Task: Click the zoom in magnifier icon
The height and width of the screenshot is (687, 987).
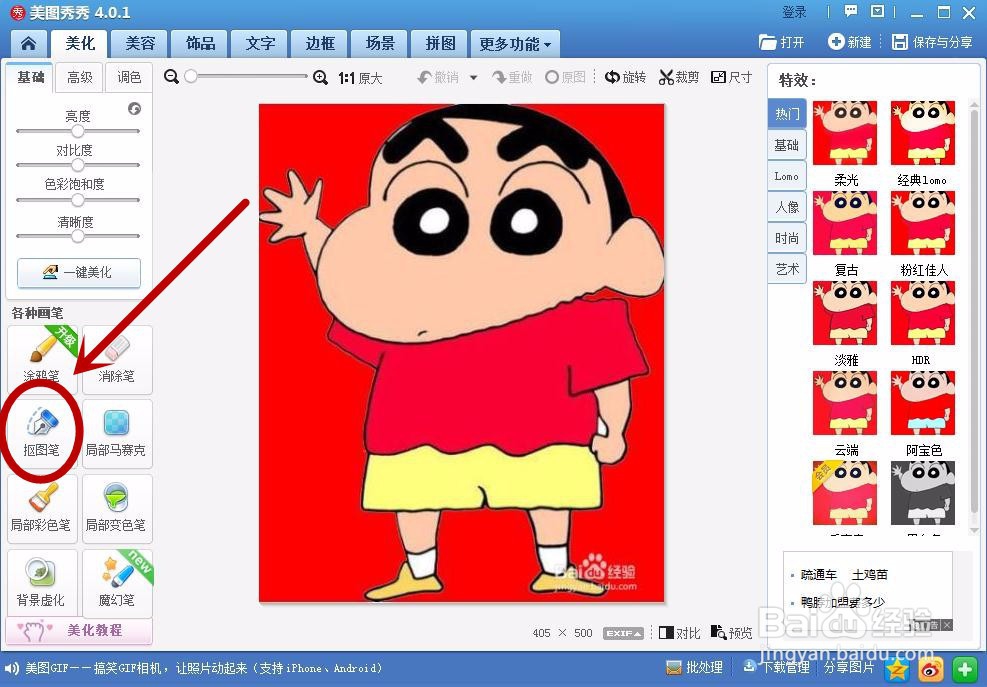Action: pos(320,77)
